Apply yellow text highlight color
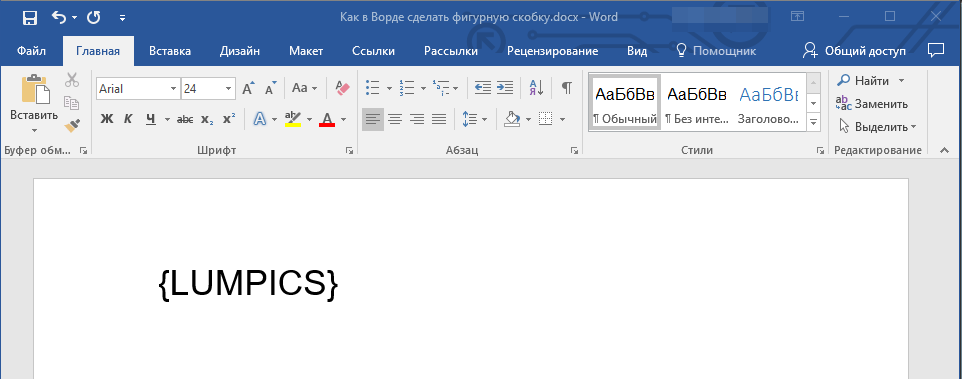Viewport: 962px width, 379px height. (293, 119)
